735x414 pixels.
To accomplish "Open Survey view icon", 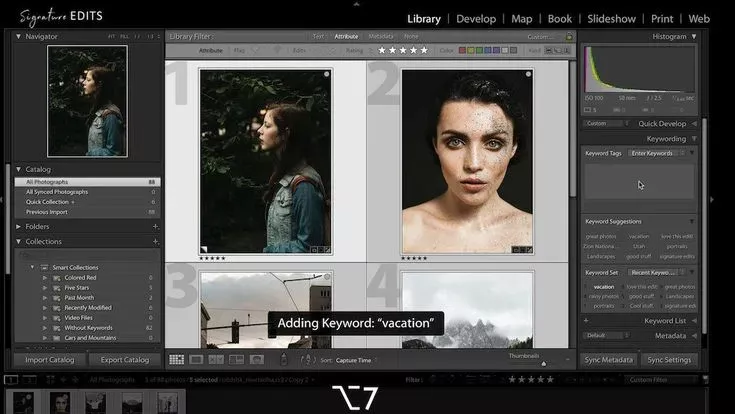I will pyautogui.click(x=236, y=360).
